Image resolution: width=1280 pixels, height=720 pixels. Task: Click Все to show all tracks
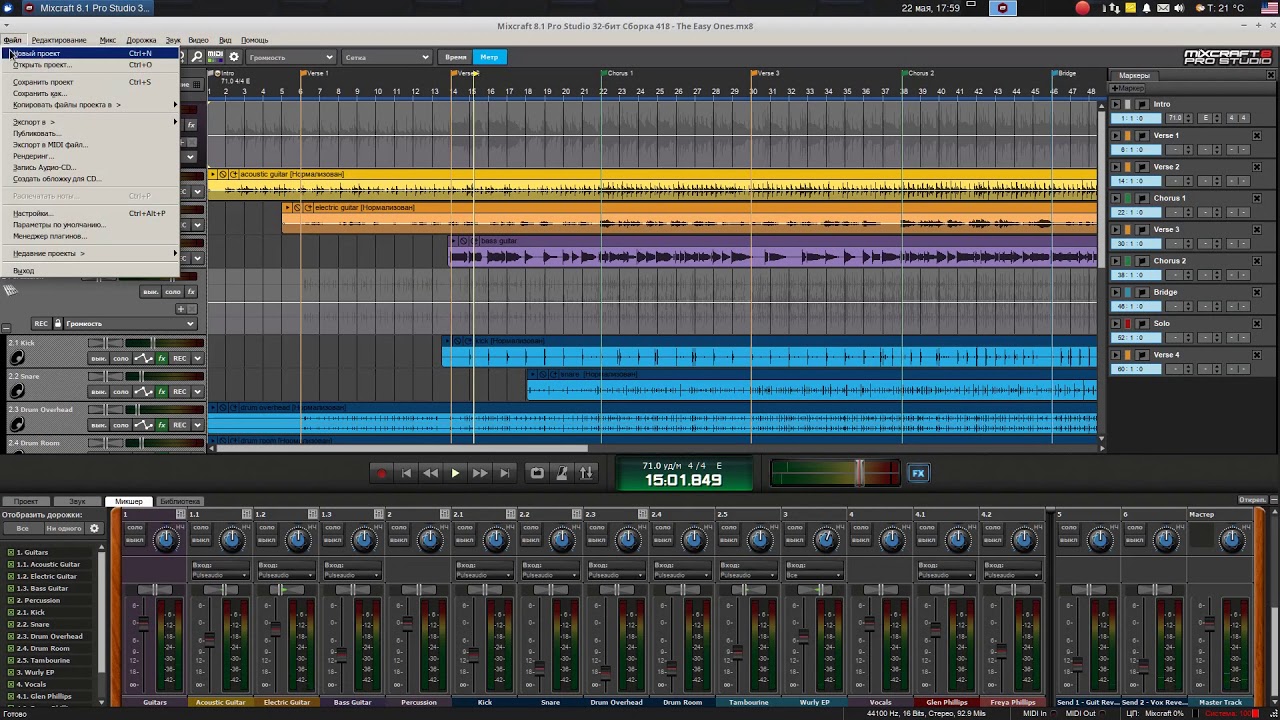[x=23, y=528]
